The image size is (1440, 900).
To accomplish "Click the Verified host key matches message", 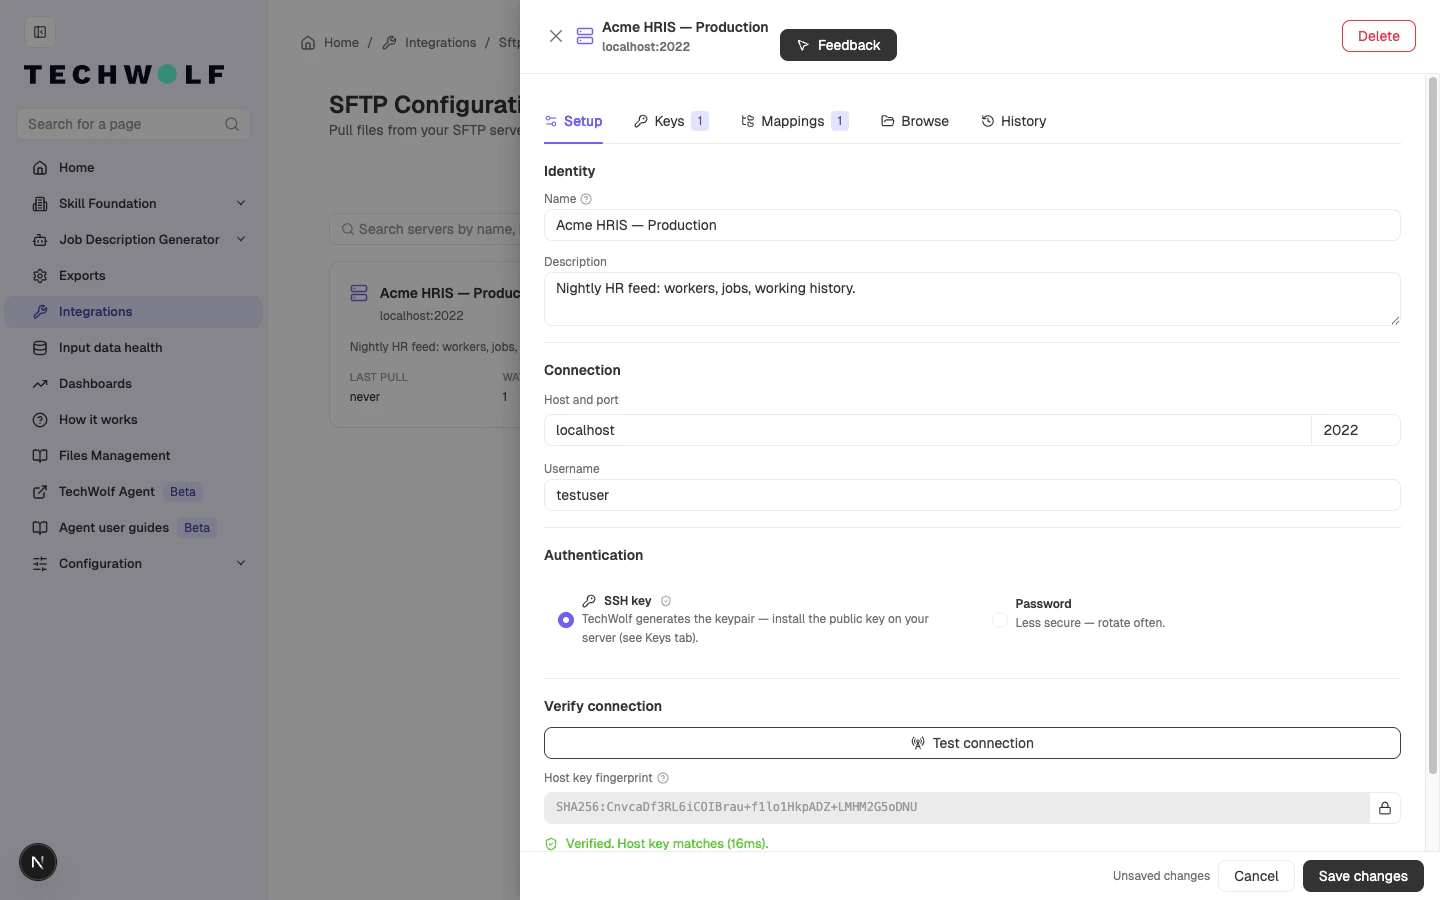I will coord(667,844).
